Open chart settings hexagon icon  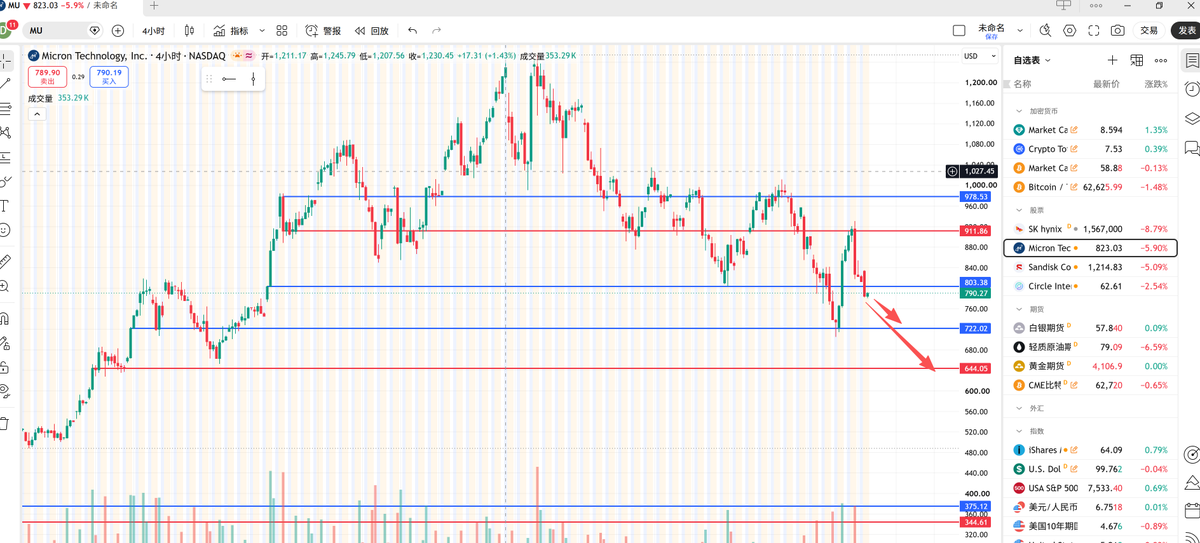coord(1070,31)
